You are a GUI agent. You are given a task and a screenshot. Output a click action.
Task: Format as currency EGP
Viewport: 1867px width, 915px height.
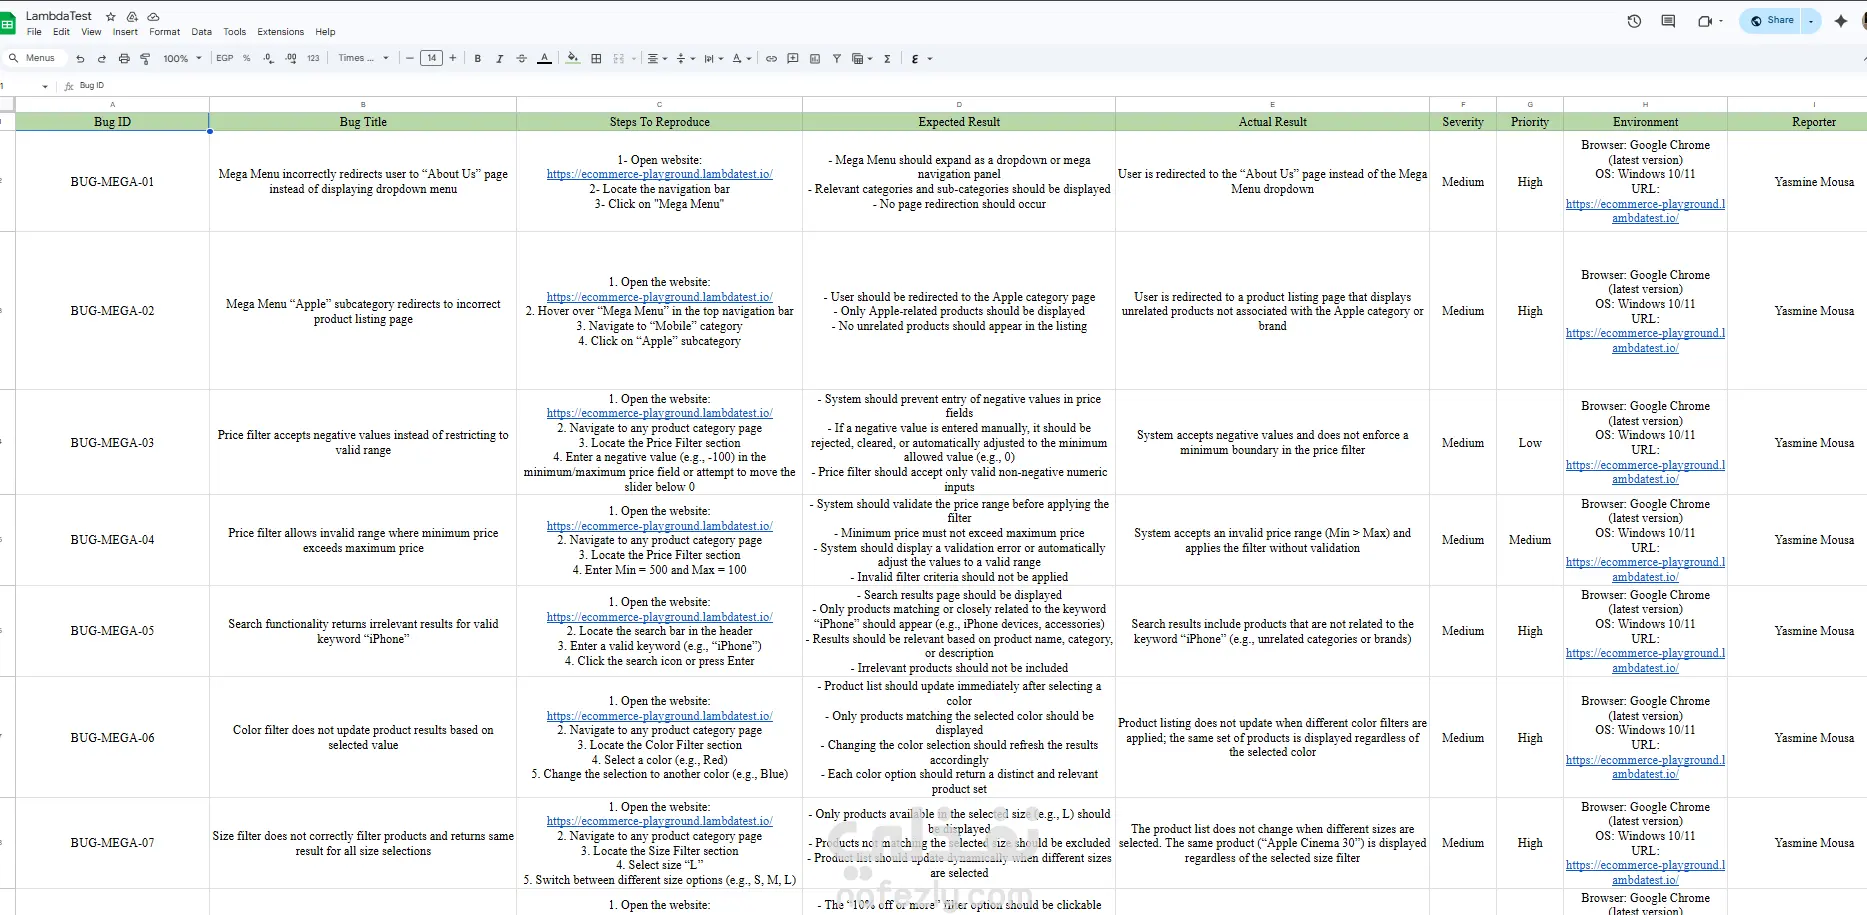tap(225, 59)
